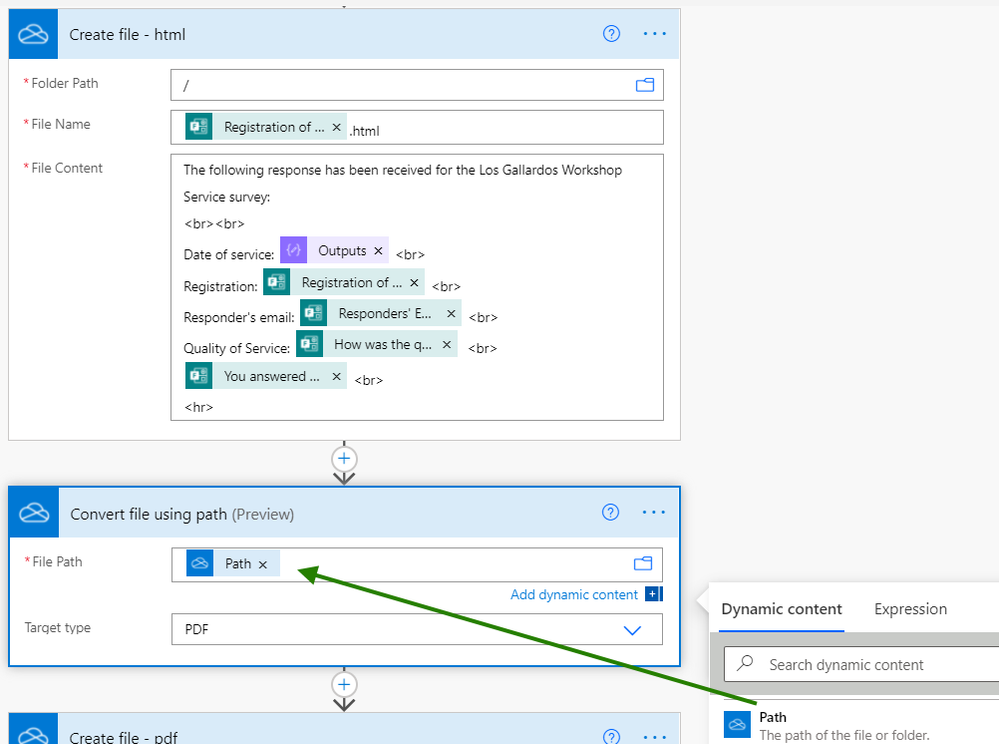999x744 pixels.
Task: Insert a new step below Convert file using path
Action: (x=344, y=684)
